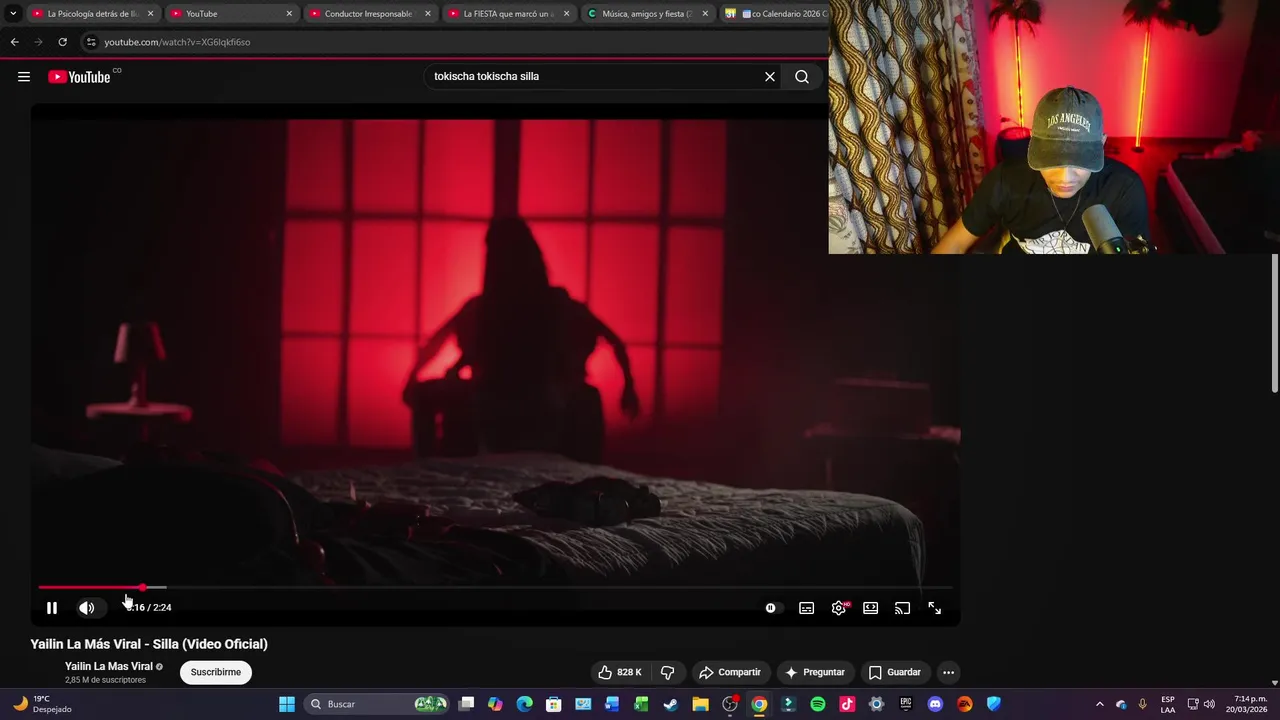Open Microsoft Store from taskbar
The height and width of the screenshot is (720, 1280).
click(x=553, y=704)
